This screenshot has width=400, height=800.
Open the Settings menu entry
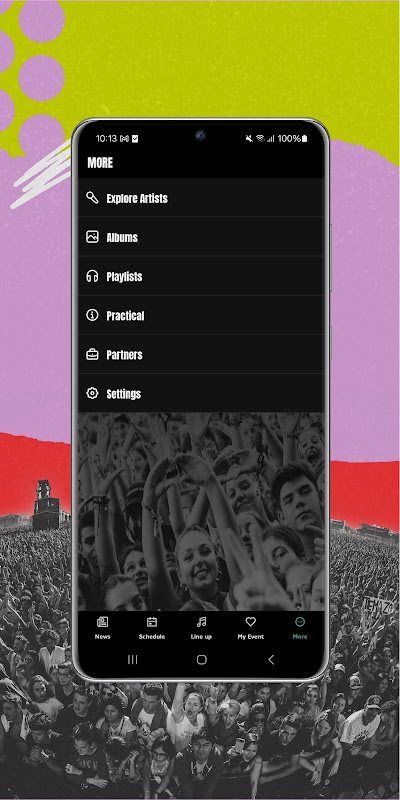click(x=201, y=393)
